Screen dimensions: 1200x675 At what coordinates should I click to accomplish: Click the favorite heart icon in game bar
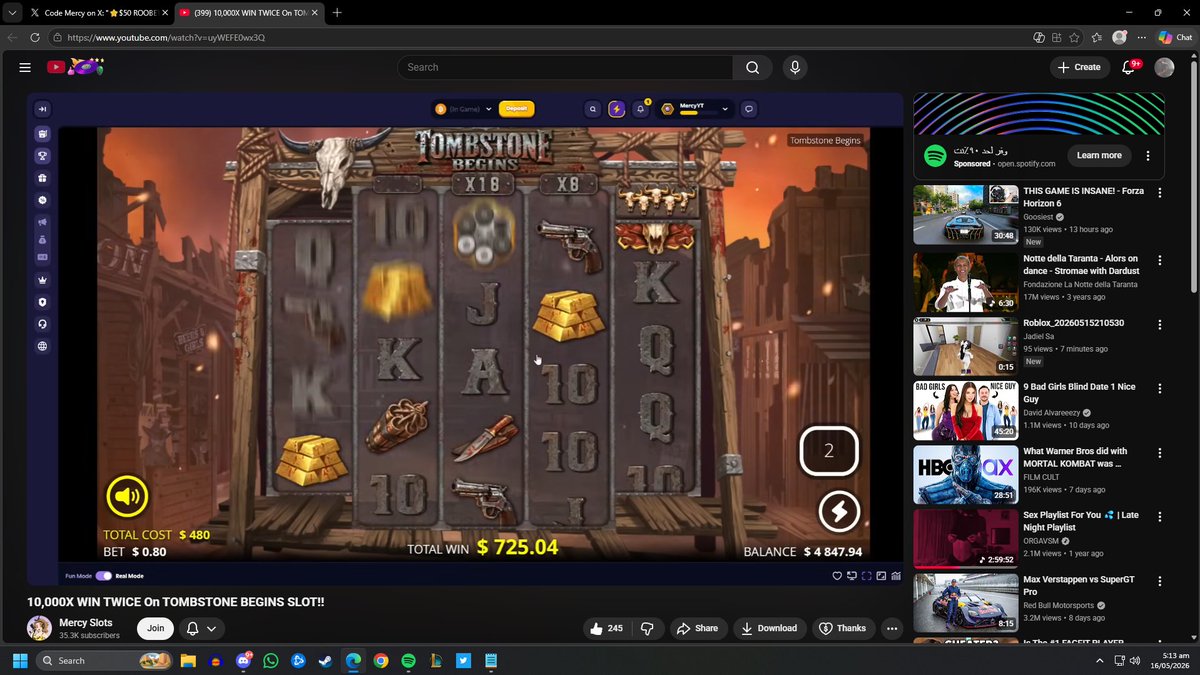(837, 576)
